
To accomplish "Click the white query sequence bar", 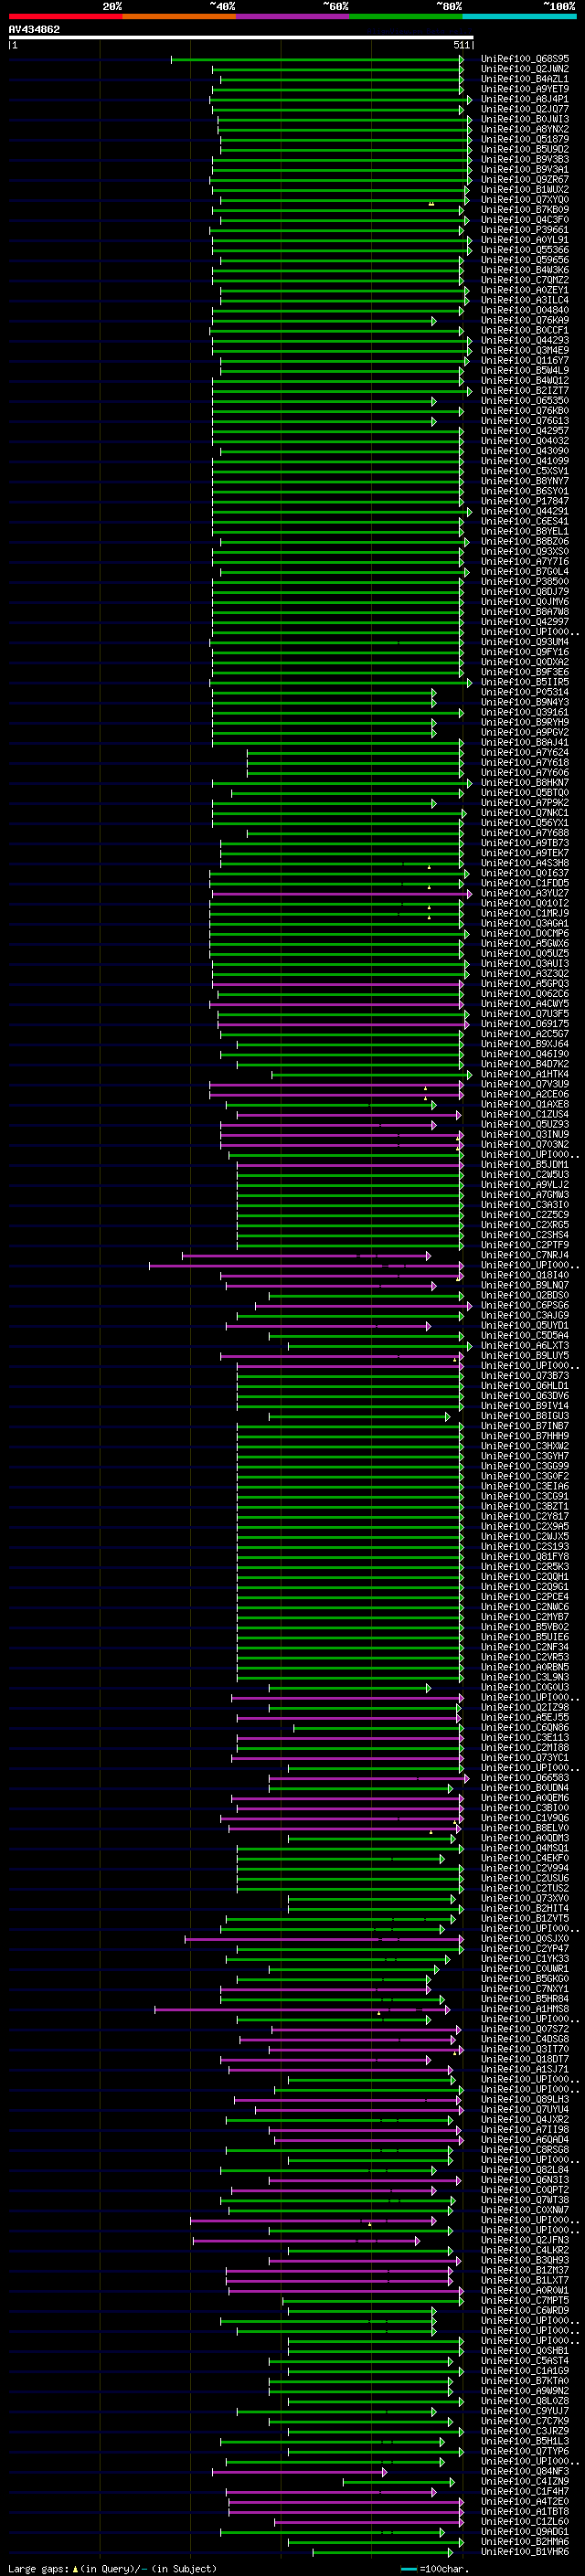I will click(x=241, y=38).
